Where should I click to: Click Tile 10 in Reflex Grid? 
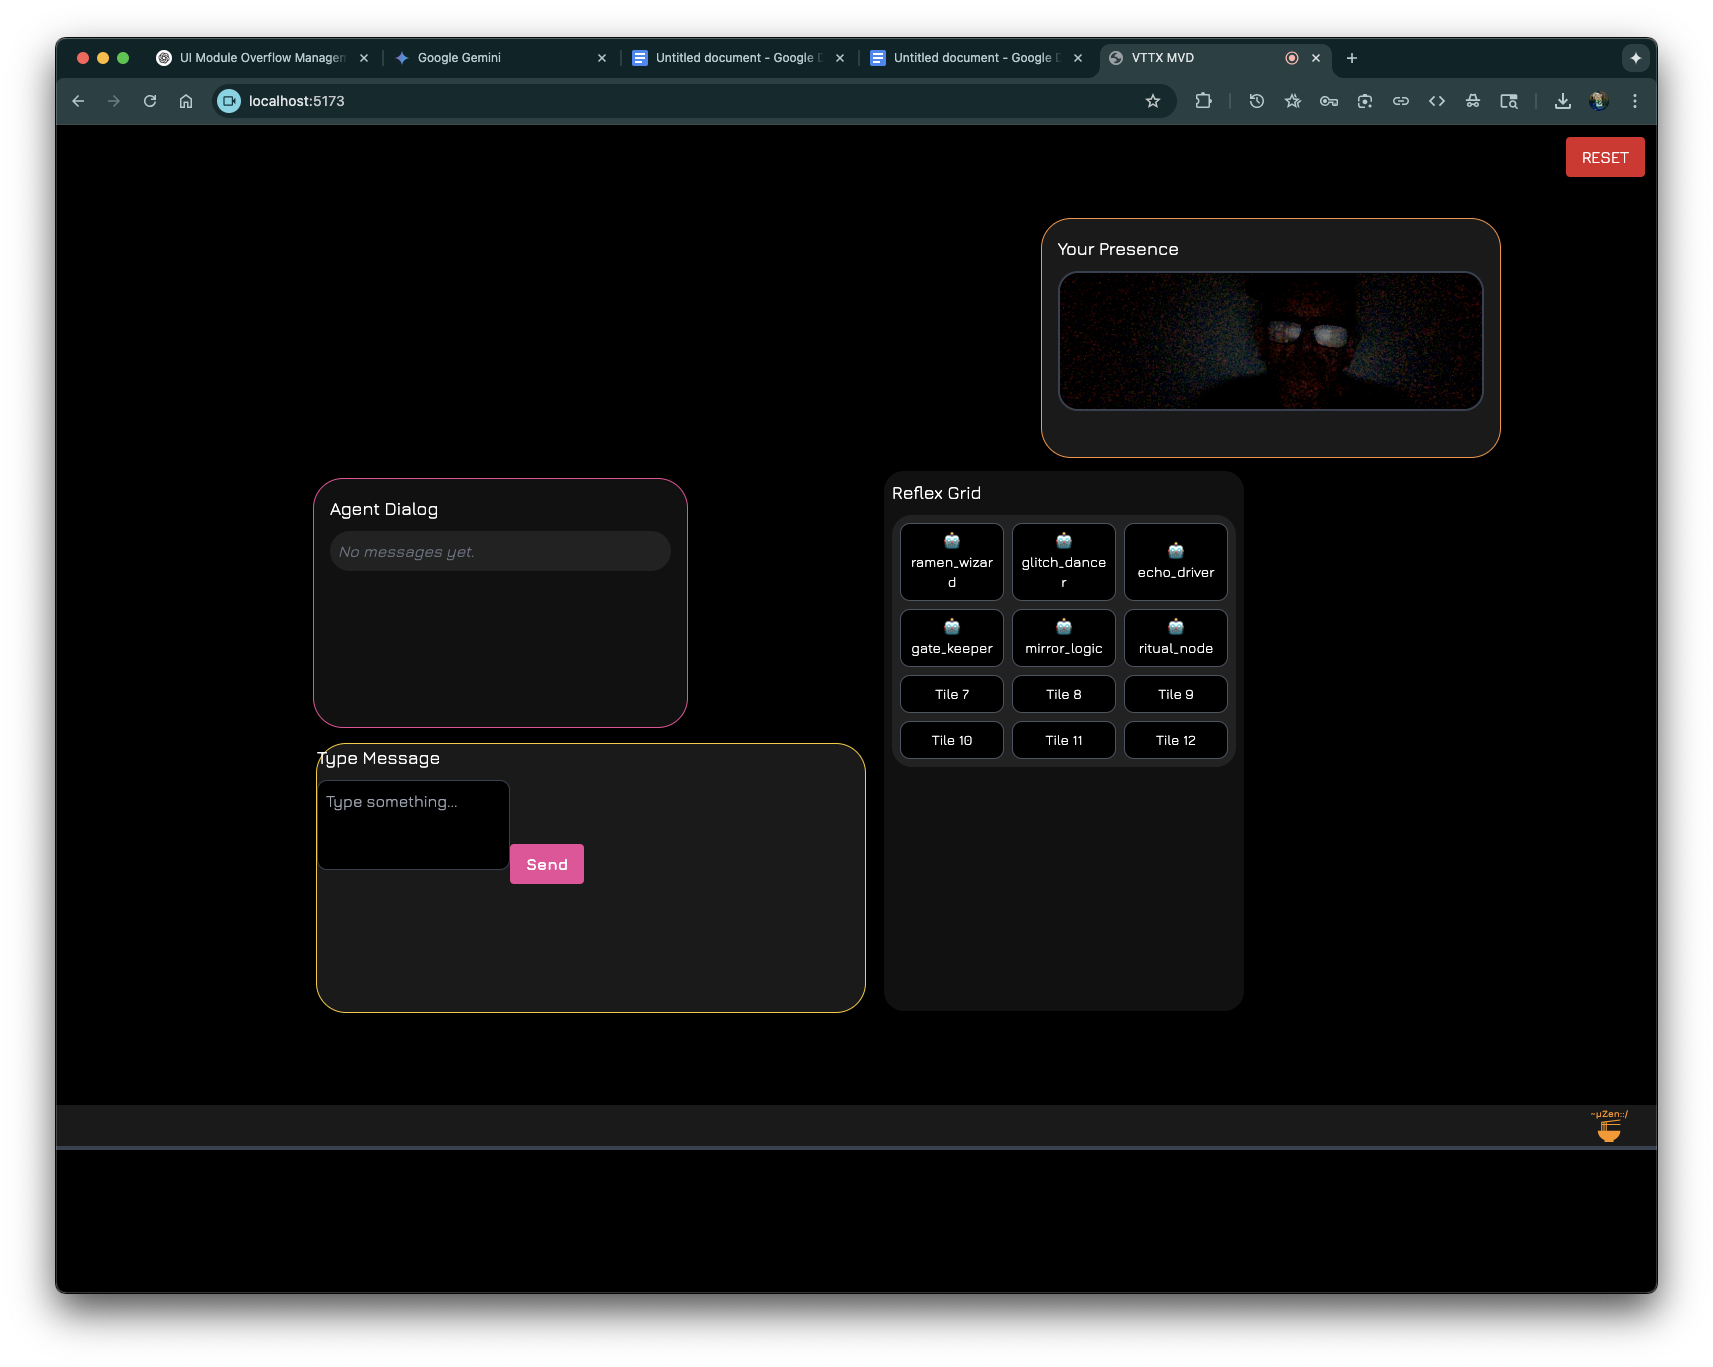tap(951, 740)
